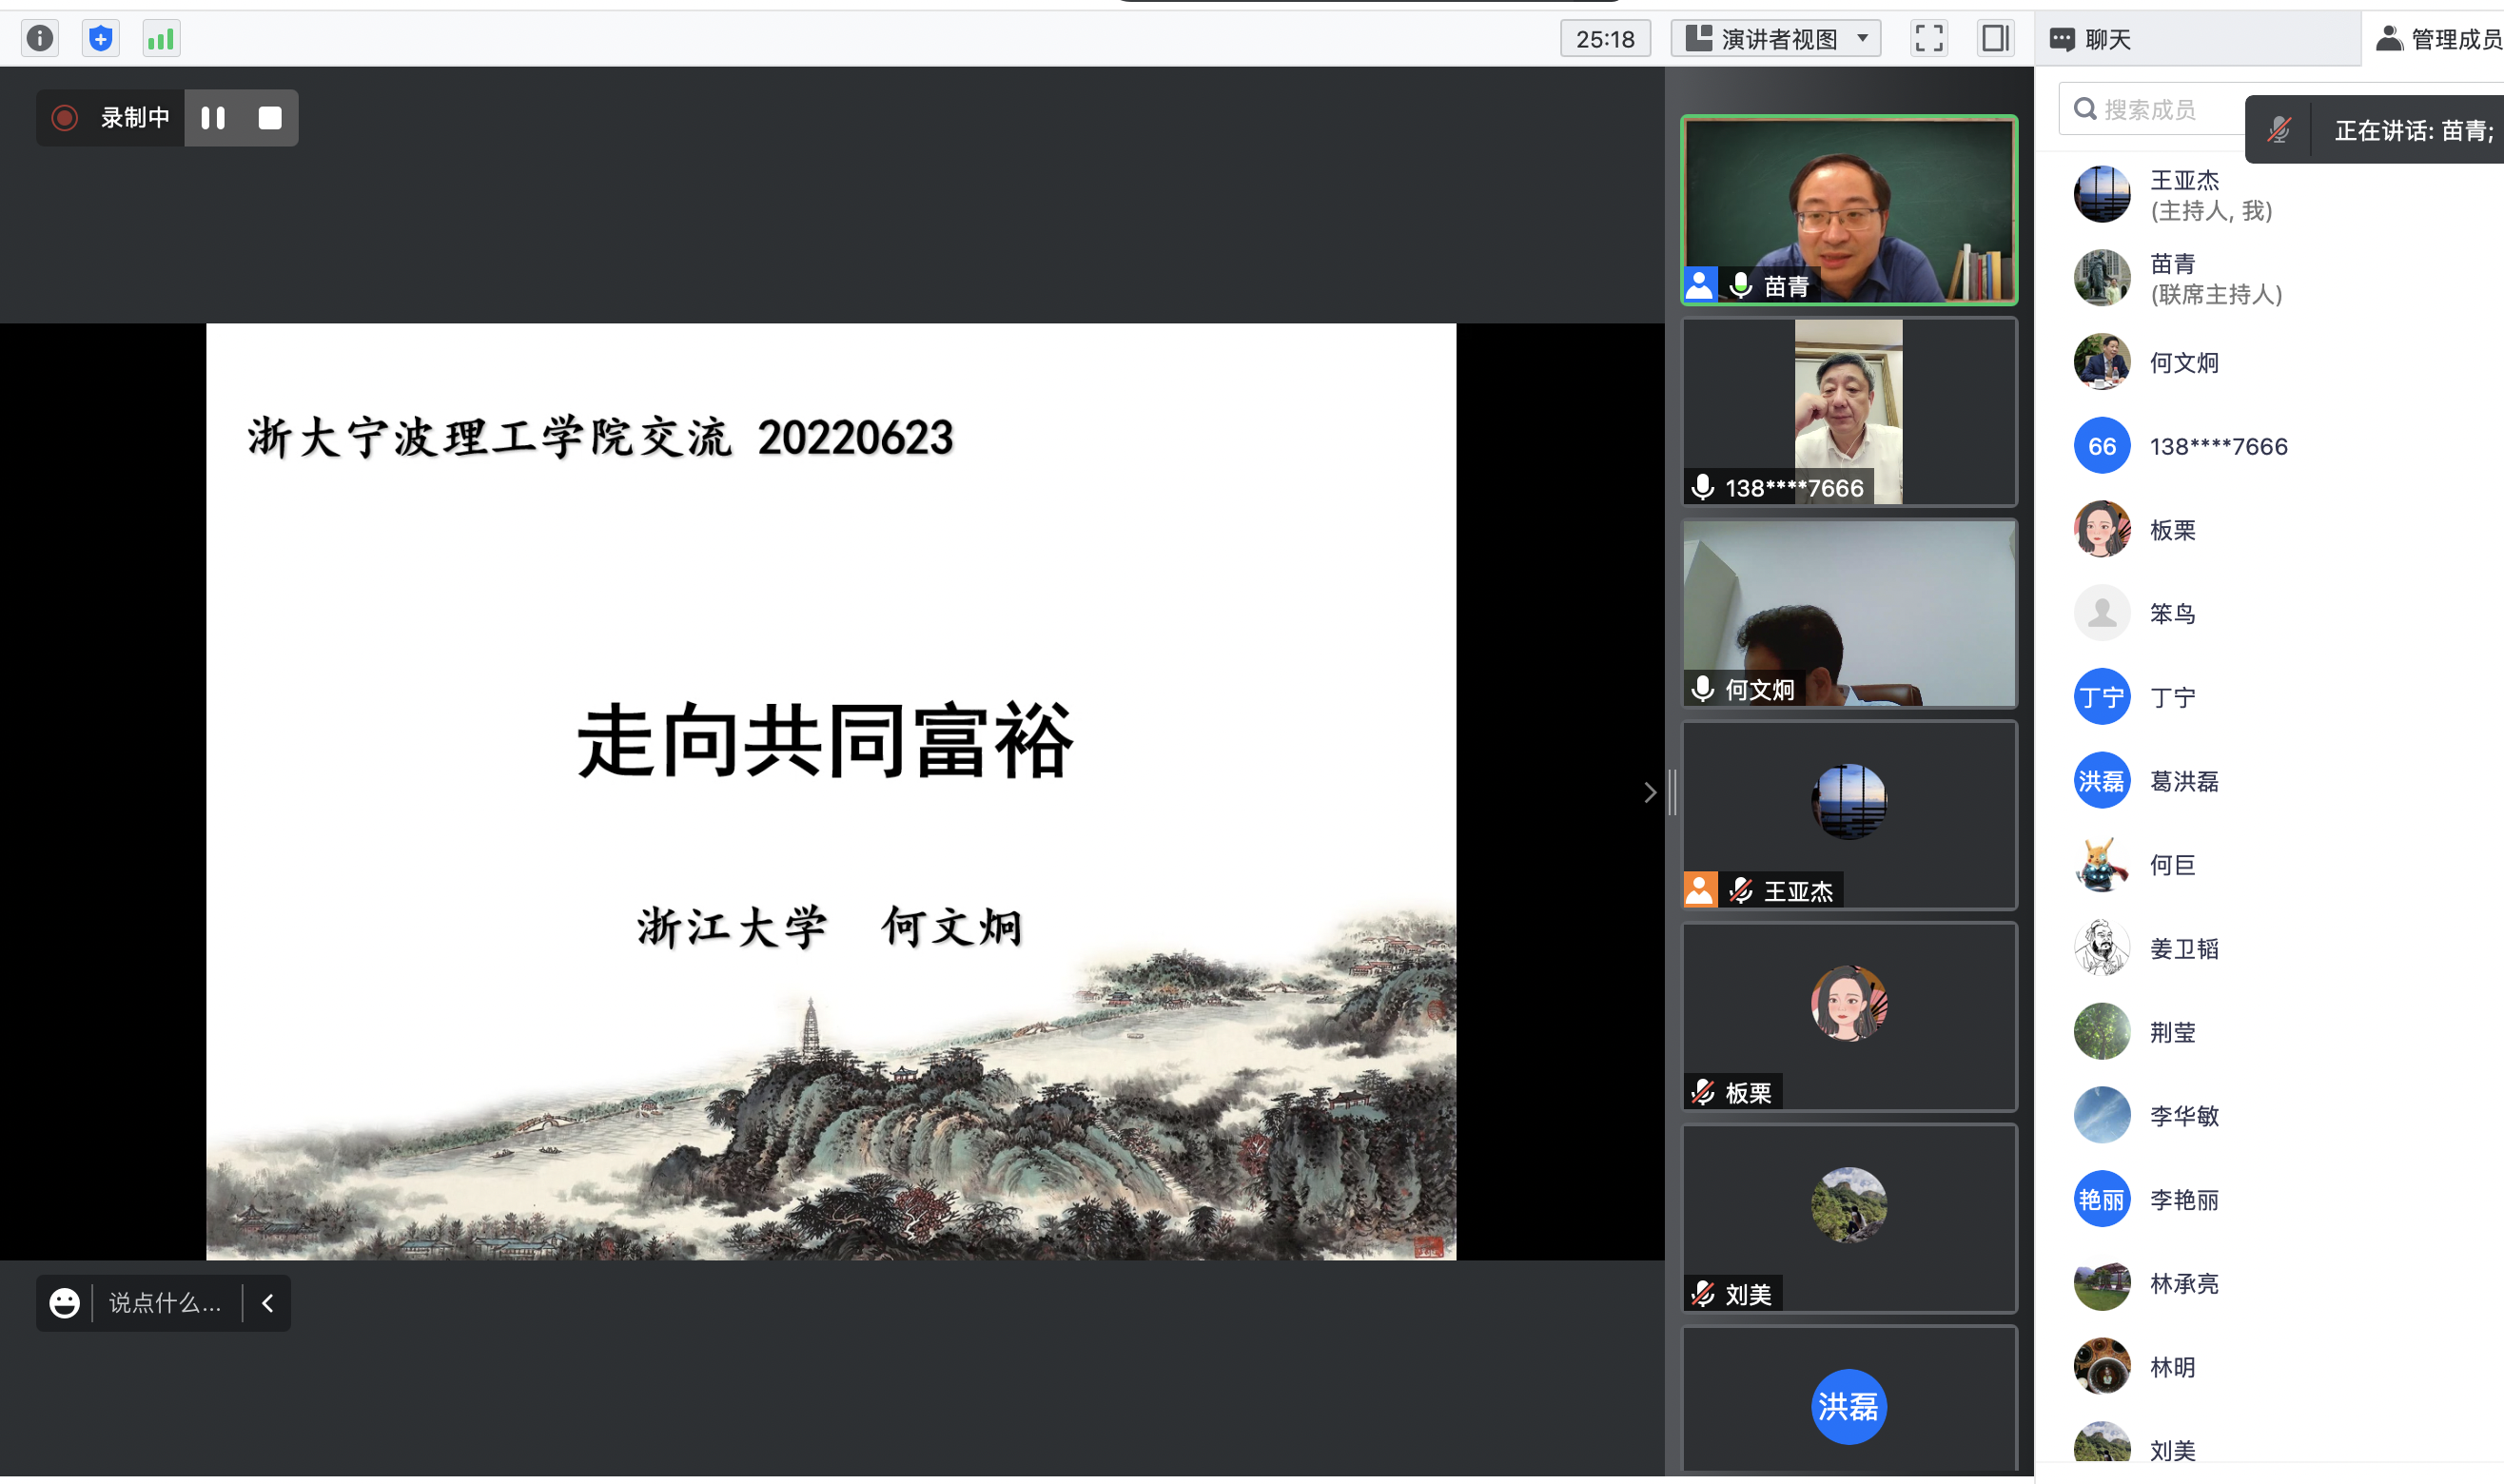The image size is (2504, 1484).
Task: Toggle the side panel layout icon
Action: tap(1995, 39)
